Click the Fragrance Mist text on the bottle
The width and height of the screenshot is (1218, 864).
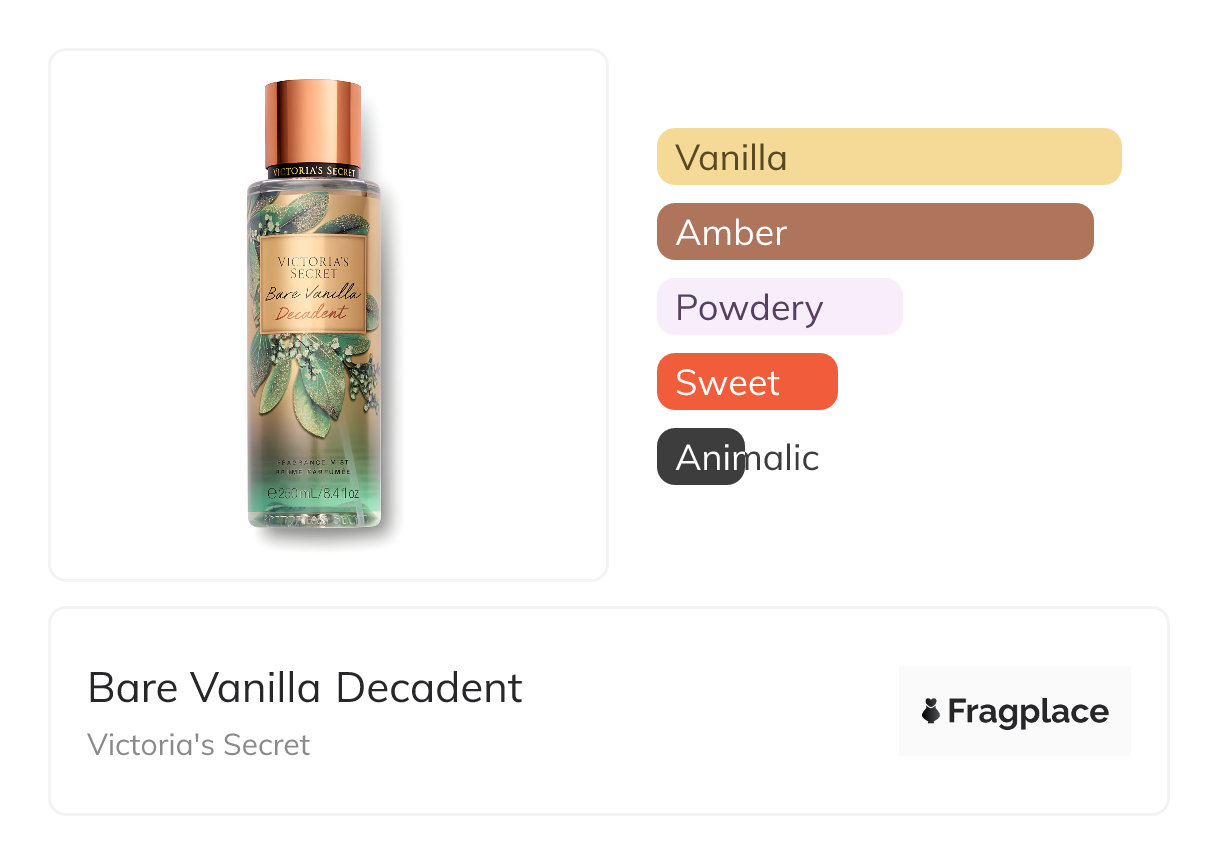point(314,463)
